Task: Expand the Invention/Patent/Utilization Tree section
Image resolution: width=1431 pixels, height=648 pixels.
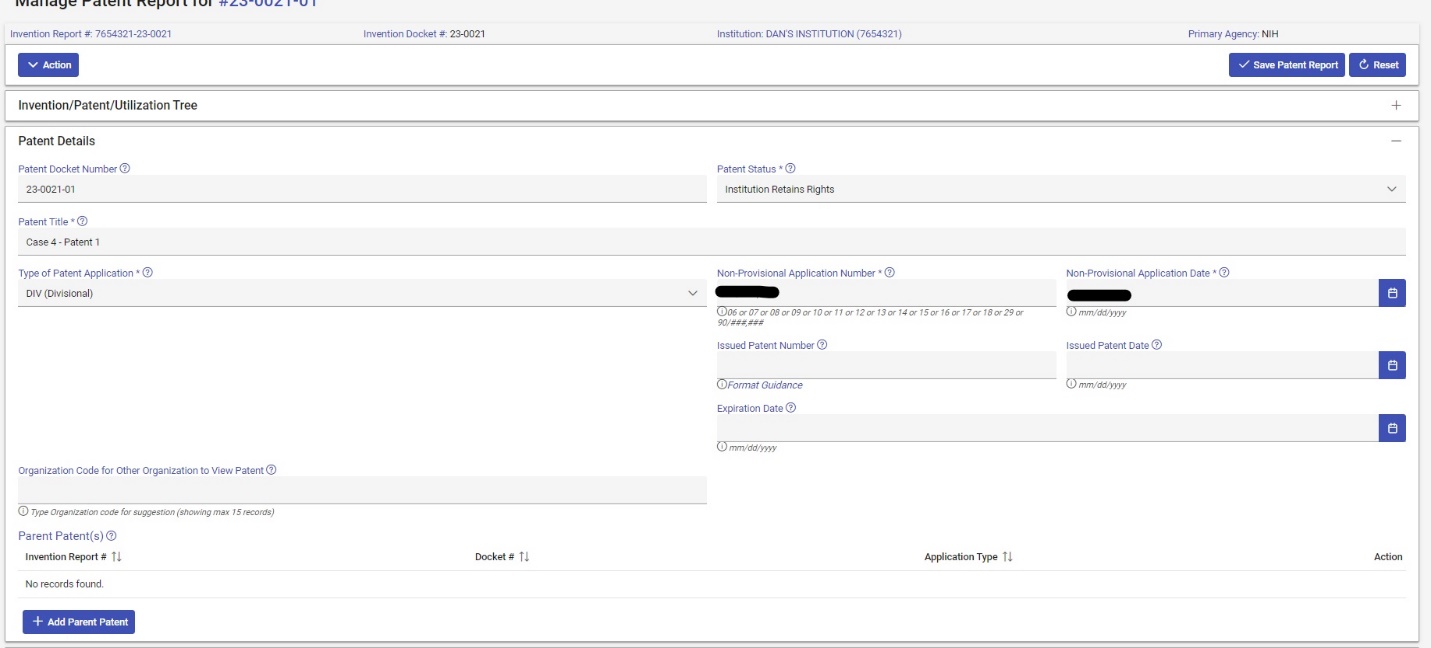Action: point(1396,105)
